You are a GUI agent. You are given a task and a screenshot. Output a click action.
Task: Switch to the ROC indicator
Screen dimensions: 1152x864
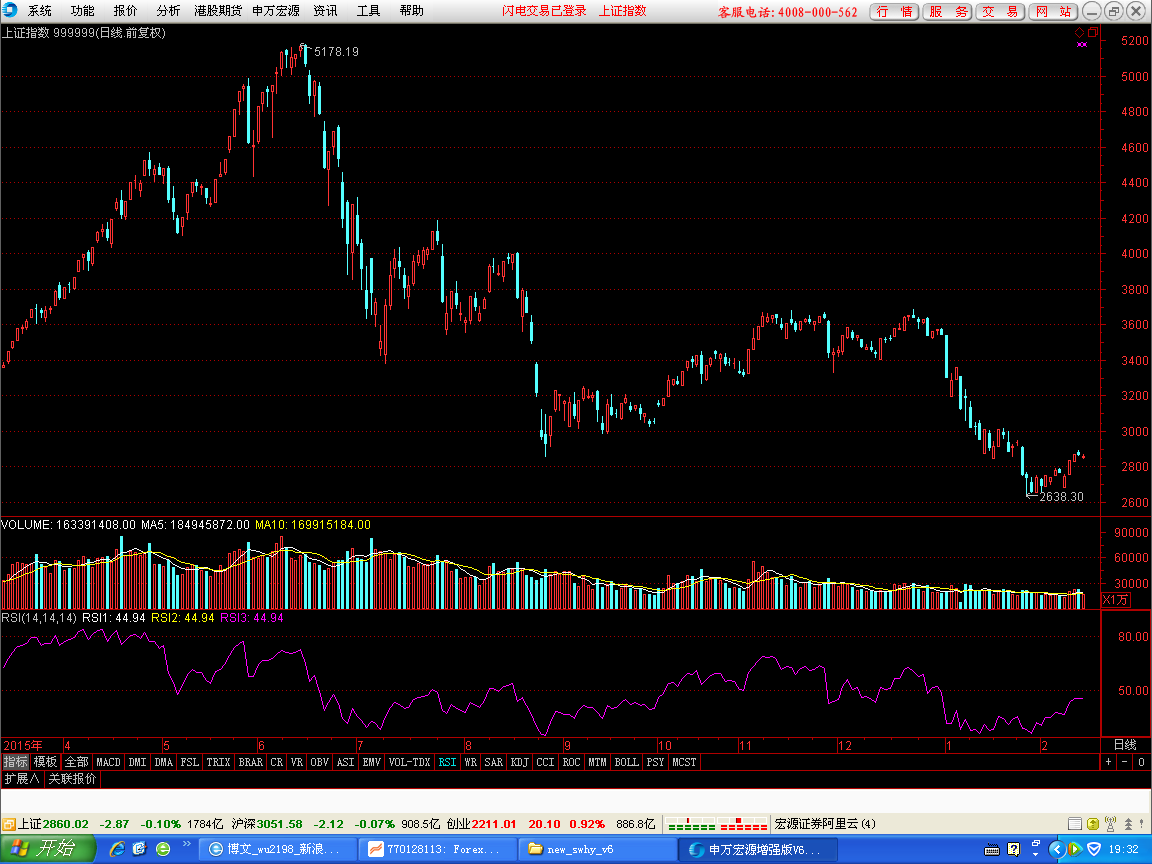coord(572,762)
